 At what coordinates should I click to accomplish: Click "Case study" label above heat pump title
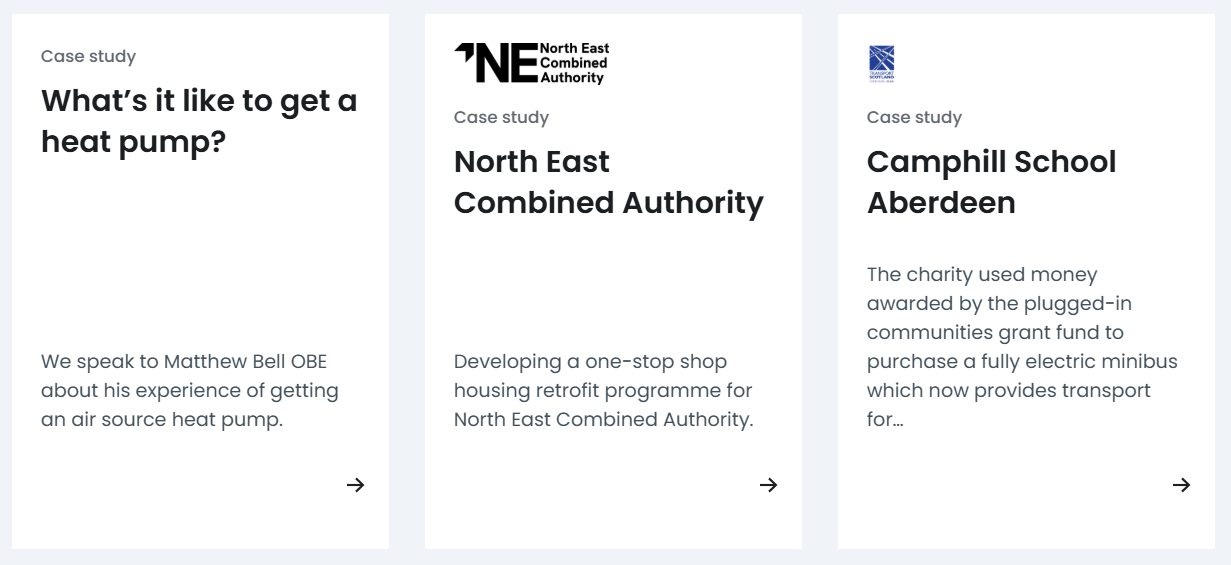[88, 56]
